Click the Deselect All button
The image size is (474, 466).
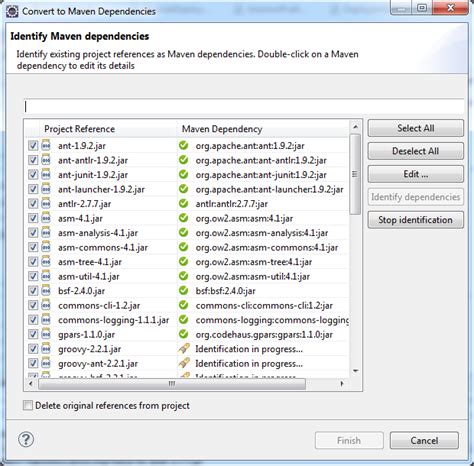416,151
